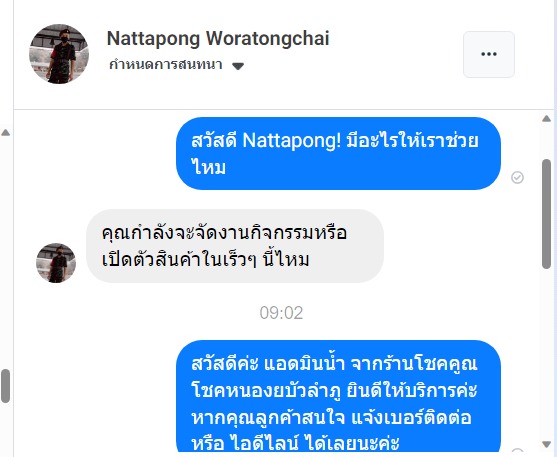
Task: Click the word ไหม in greeting bubble
Action: 209,167
